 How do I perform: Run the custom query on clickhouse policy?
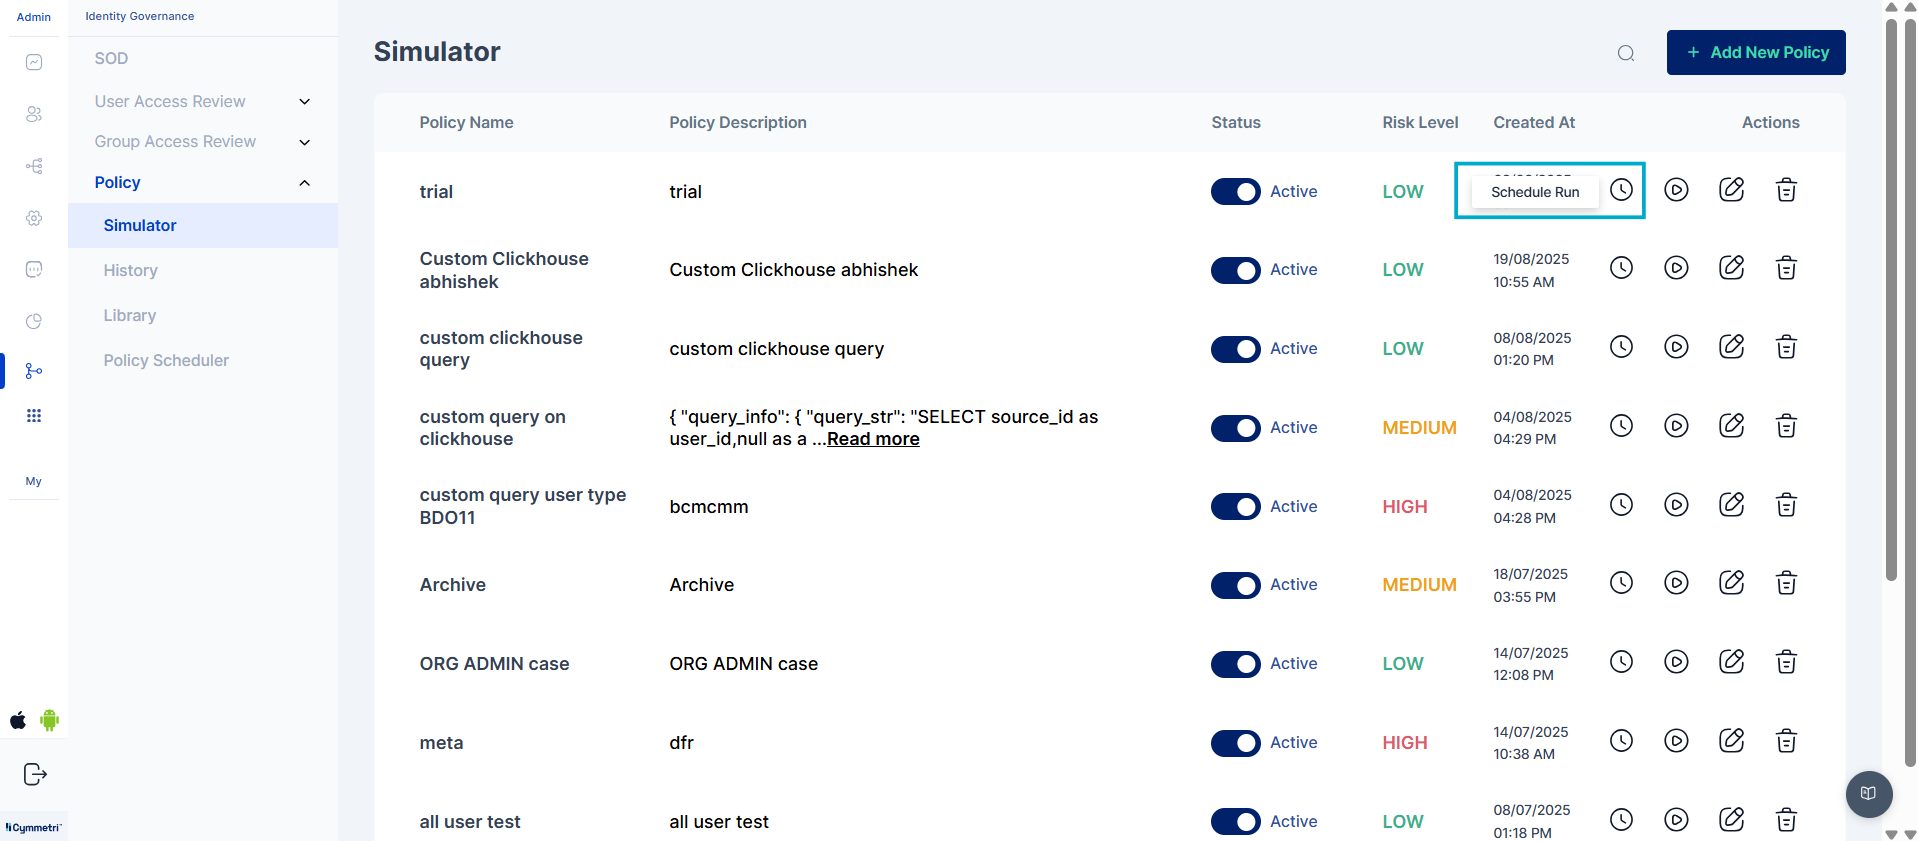[1676, 426]
